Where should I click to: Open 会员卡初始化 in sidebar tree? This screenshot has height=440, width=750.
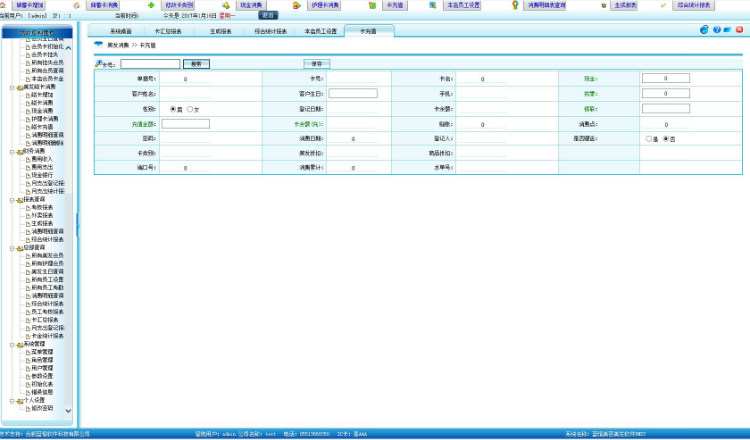point(47,46)
